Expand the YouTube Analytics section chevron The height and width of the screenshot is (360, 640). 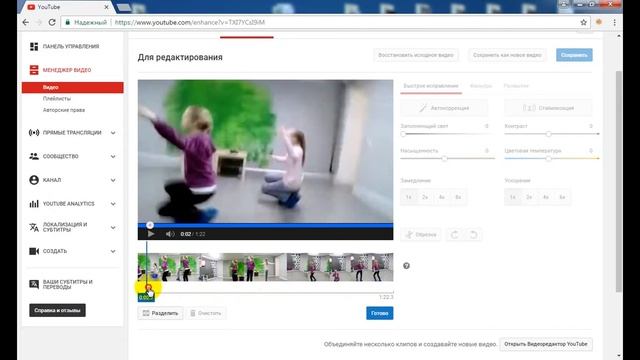click(113, 204)
